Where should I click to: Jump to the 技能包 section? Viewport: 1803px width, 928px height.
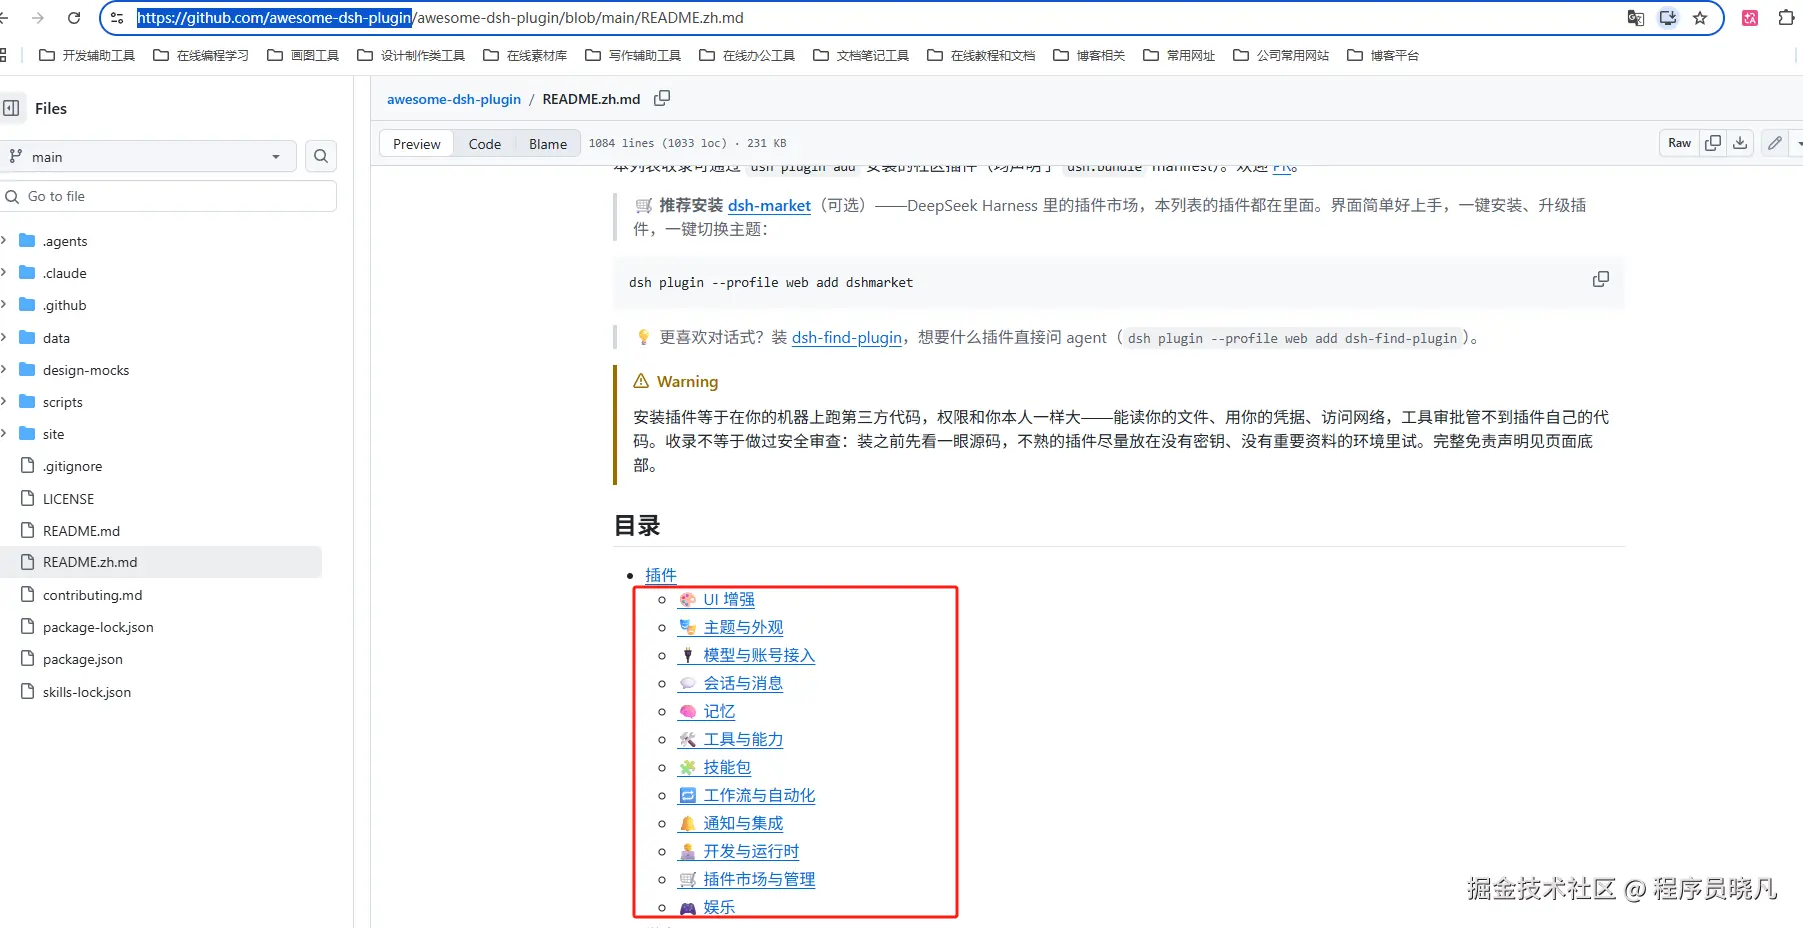pyautogui.click(x=715, y=767)
